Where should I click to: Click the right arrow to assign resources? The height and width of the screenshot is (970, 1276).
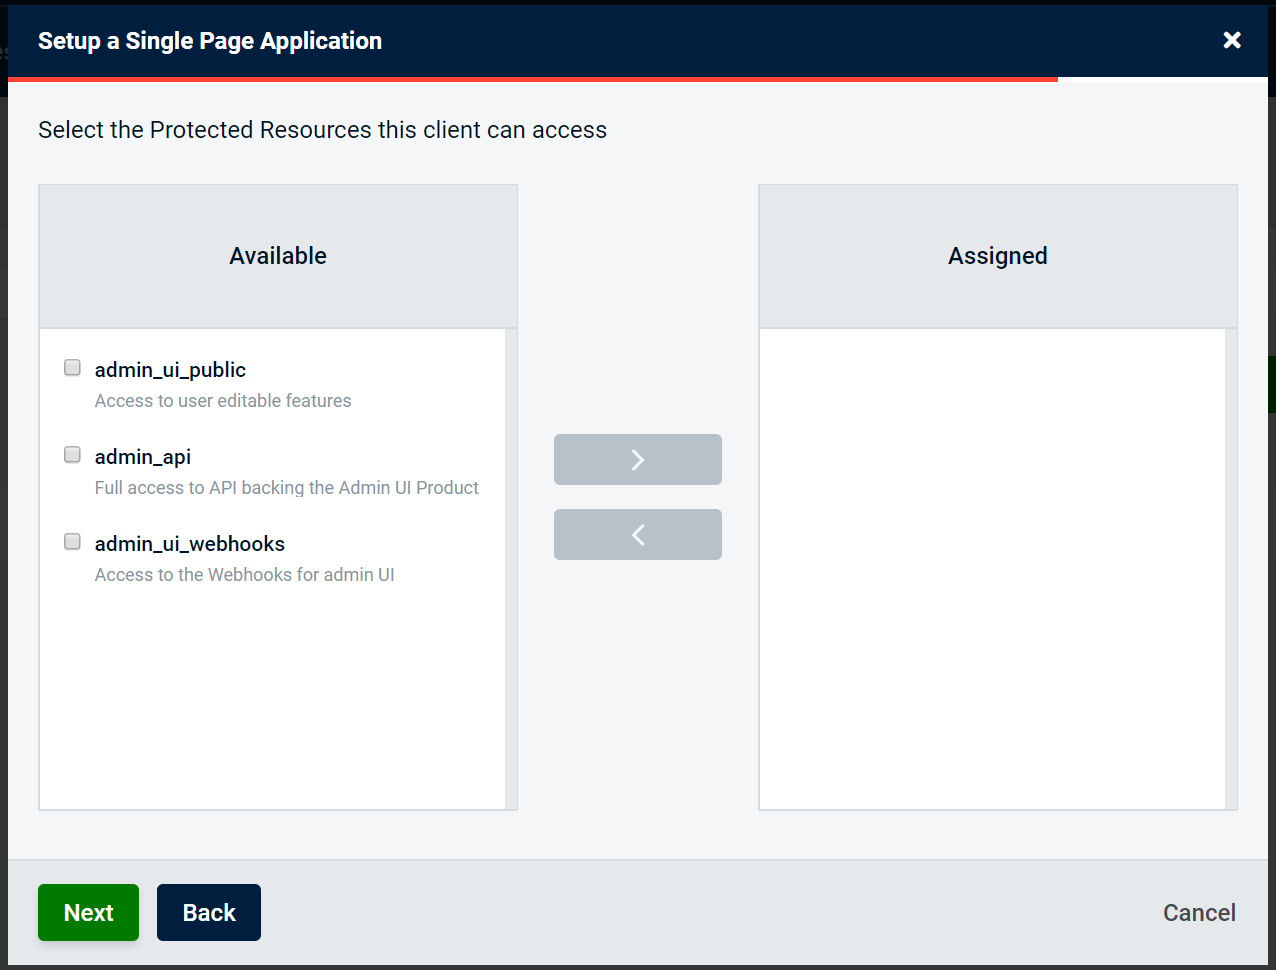click(x=638, y=459)
